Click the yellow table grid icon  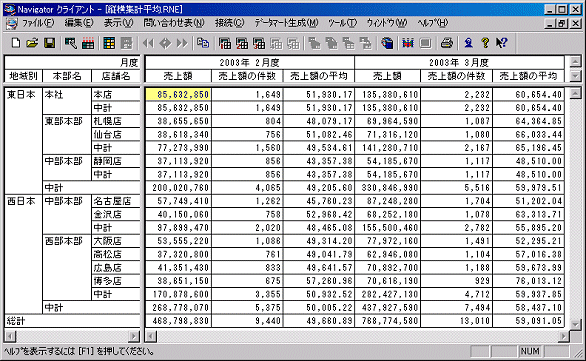point(109,43)
